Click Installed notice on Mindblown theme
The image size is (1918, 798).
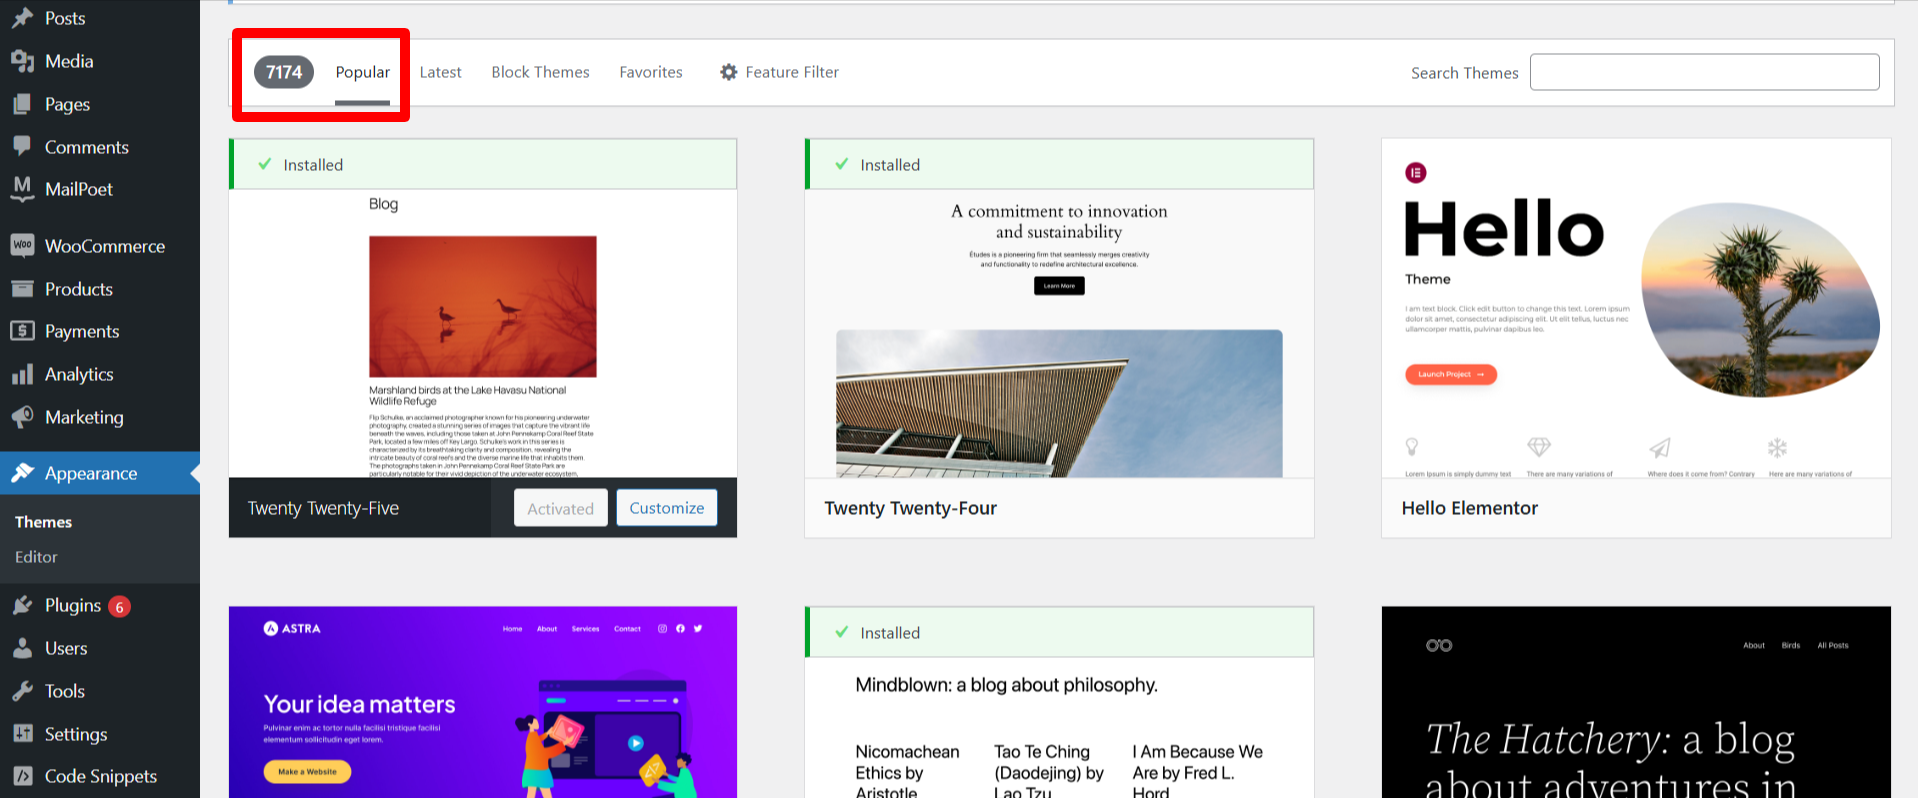[x=1059, y=632]
